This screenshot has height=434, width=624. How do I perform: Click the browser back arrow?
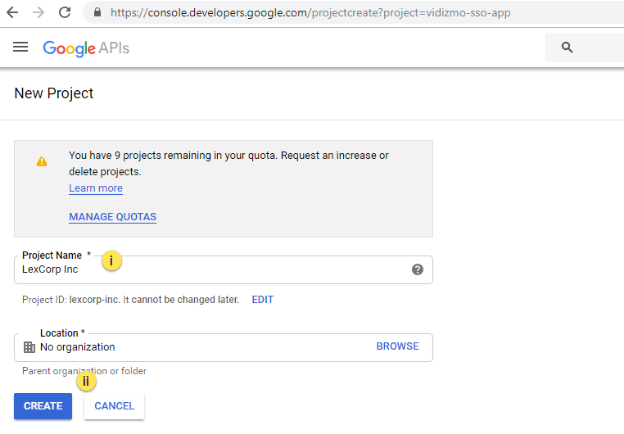(13, 13)
